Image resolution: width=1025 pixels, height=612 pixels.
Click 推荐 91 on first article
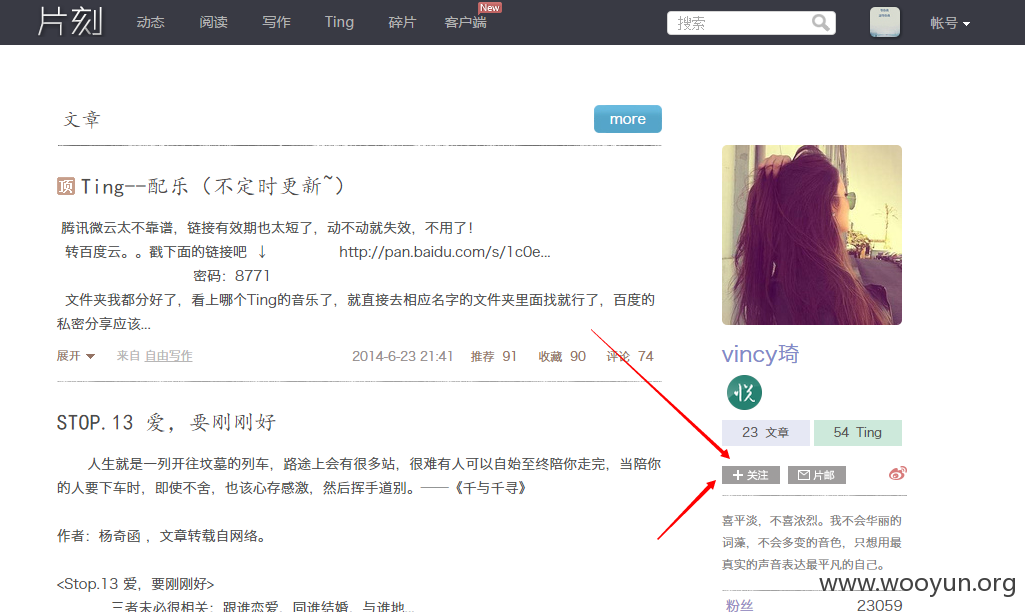point(494,356)
